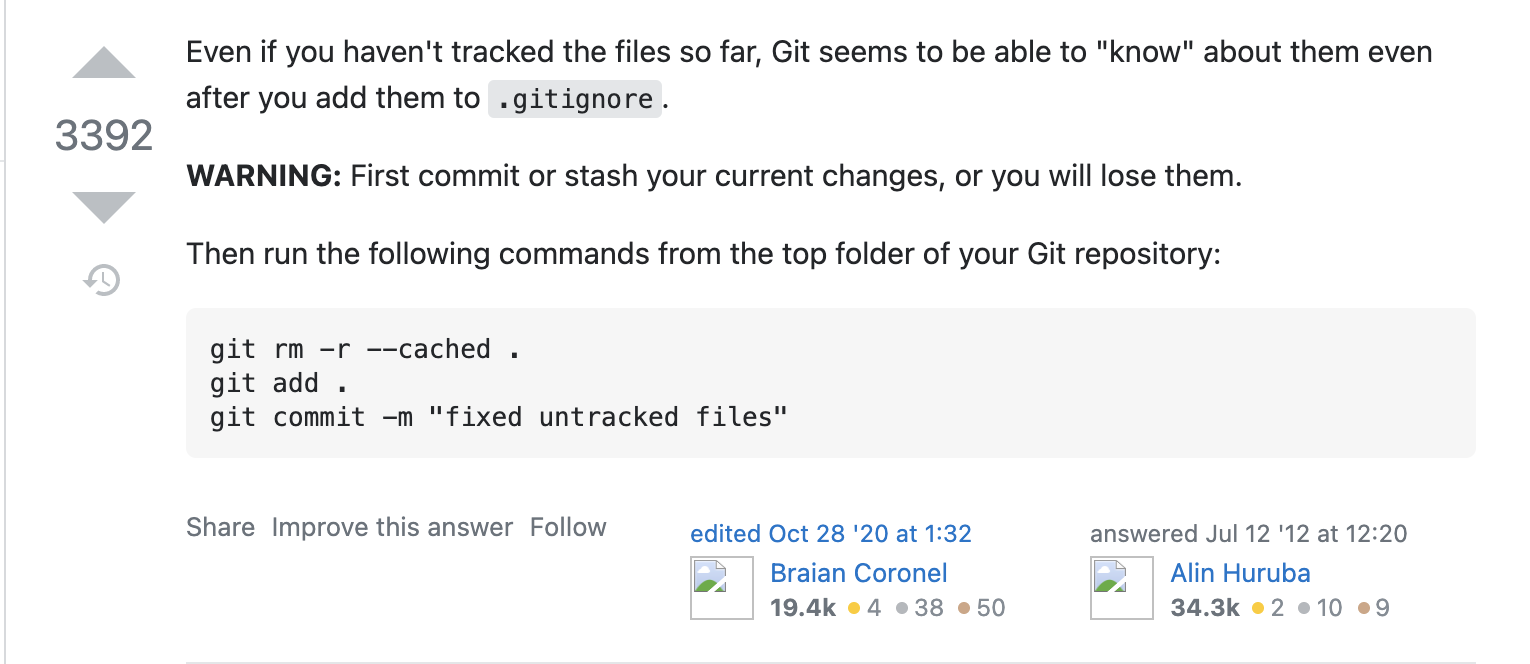1530x664 pixels.
Task: Click Alin Huruba's avatar image
Action: click(1122, 588)
